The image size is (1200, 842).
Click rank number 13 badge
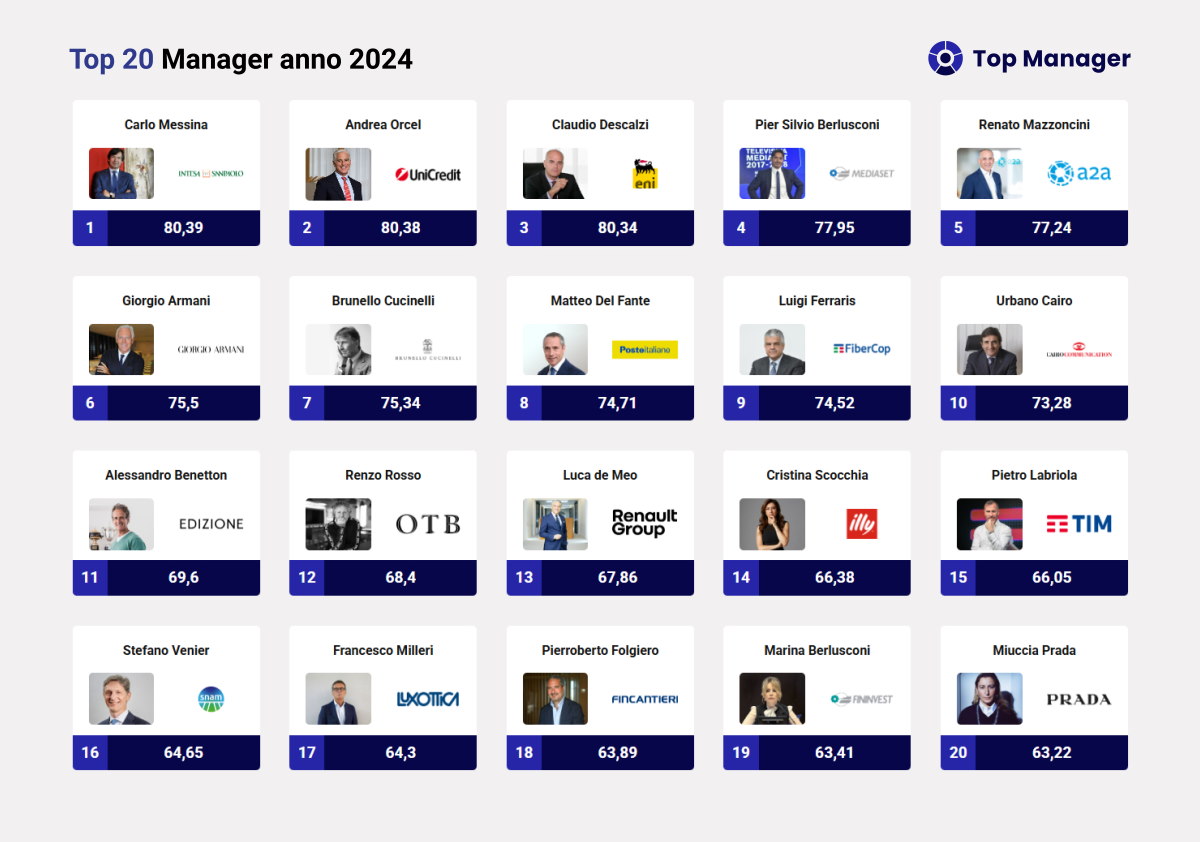click(524, 578)
